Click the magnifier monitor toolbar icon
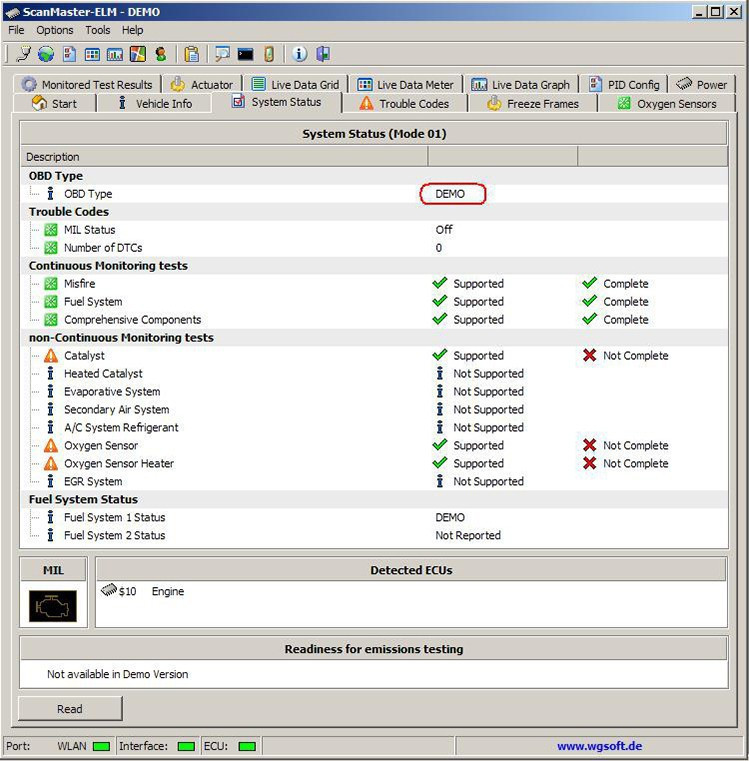The width and height of the screenshot is (749, 761). pyautogui.click(x=222, y=54)
